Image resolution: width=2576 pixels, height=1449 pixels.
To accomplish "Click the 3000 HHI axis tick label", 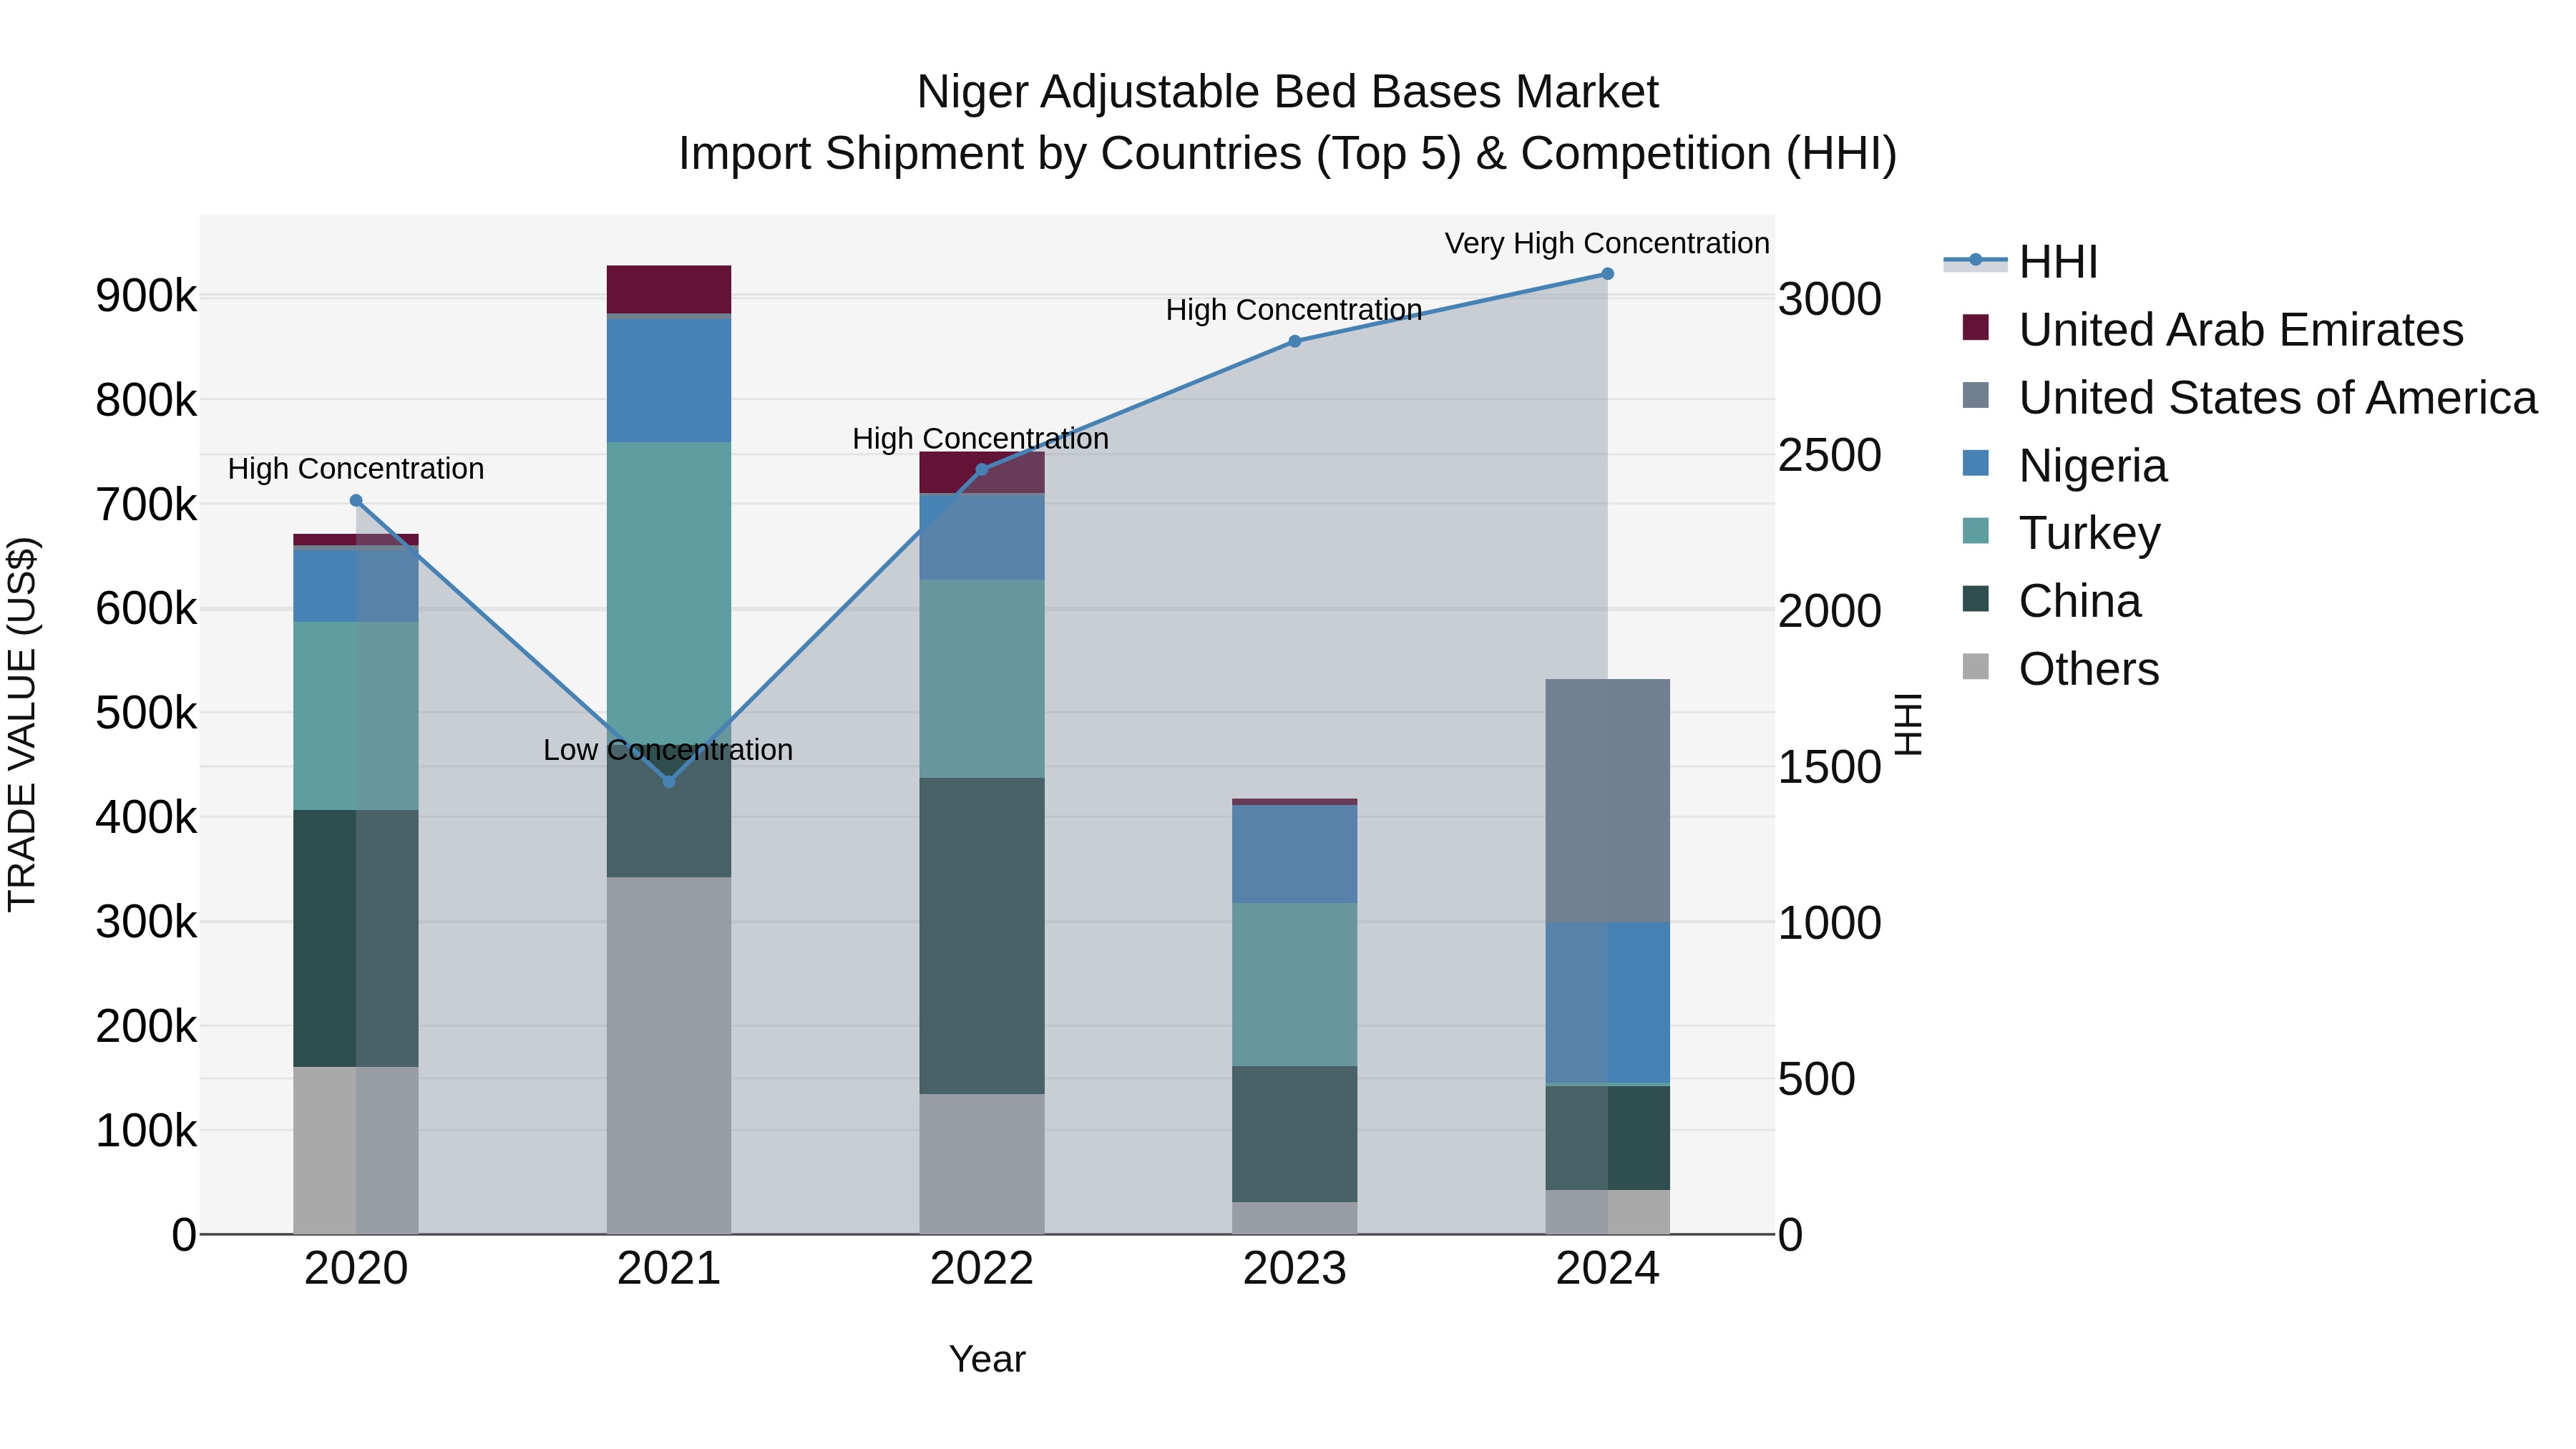I will 1830,299.
